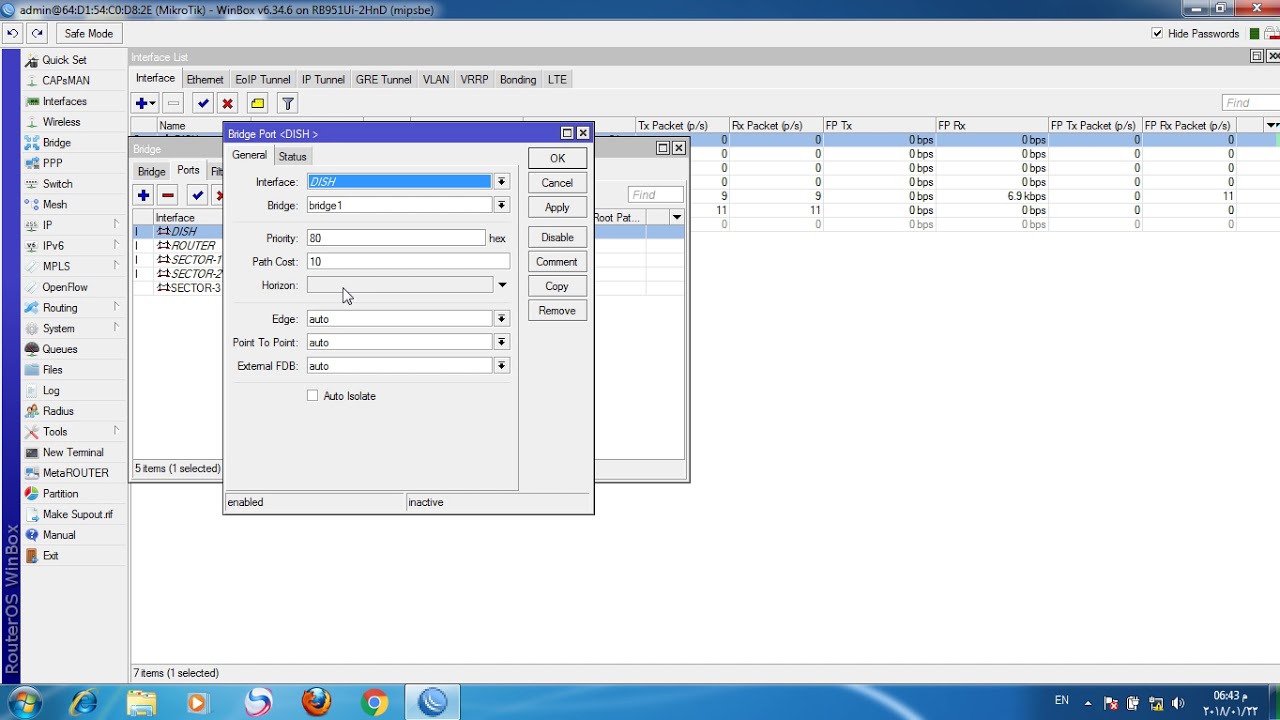Screen dimensions: 1280x720
Task: Open the PPP menu
Action: click(x=52, y=163)
